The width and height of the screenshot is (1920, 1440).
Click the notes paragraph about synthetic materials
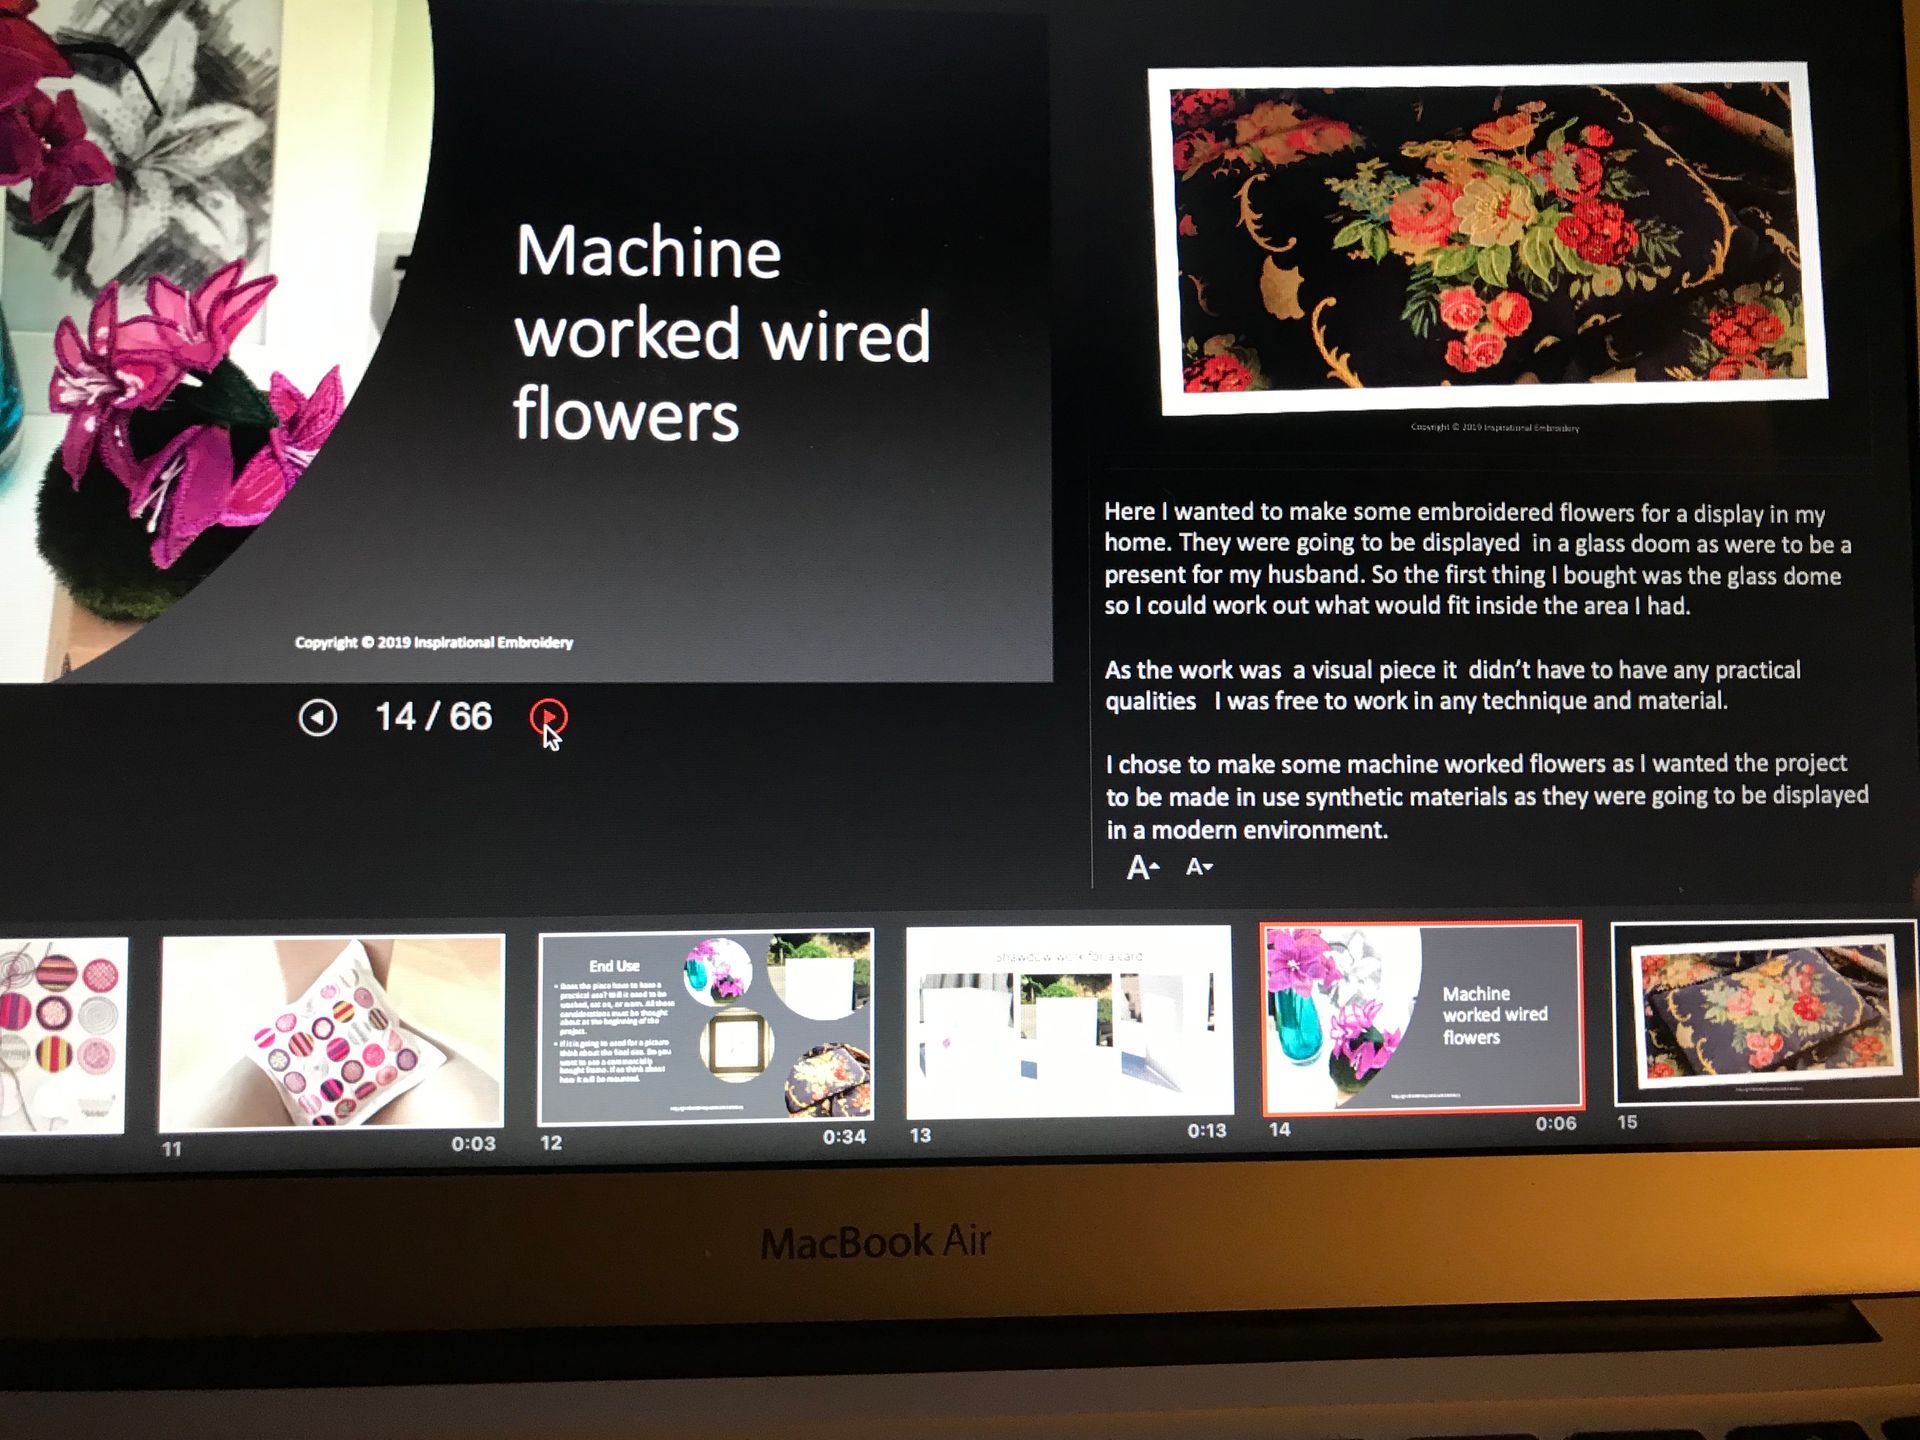(1486, 796)
